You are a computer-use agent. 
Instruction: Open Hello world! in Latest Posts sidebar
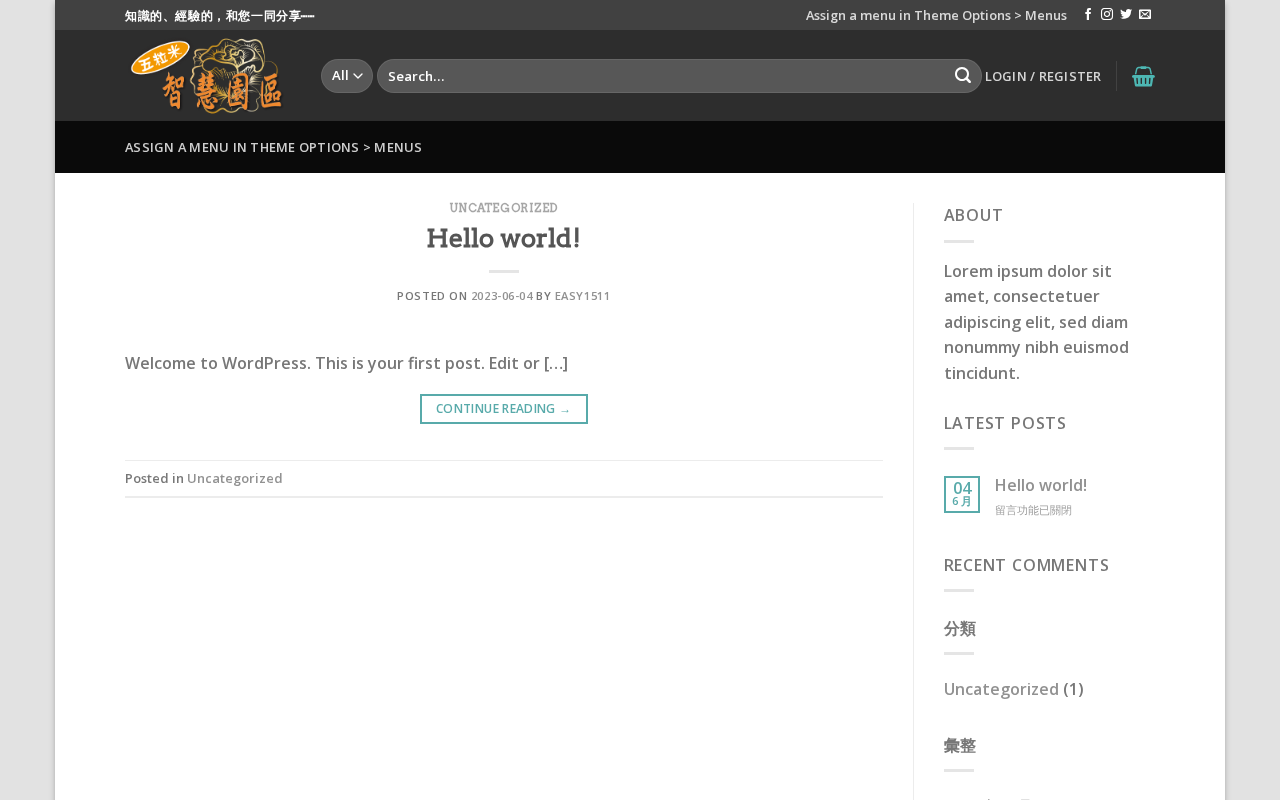(1041, 485)
